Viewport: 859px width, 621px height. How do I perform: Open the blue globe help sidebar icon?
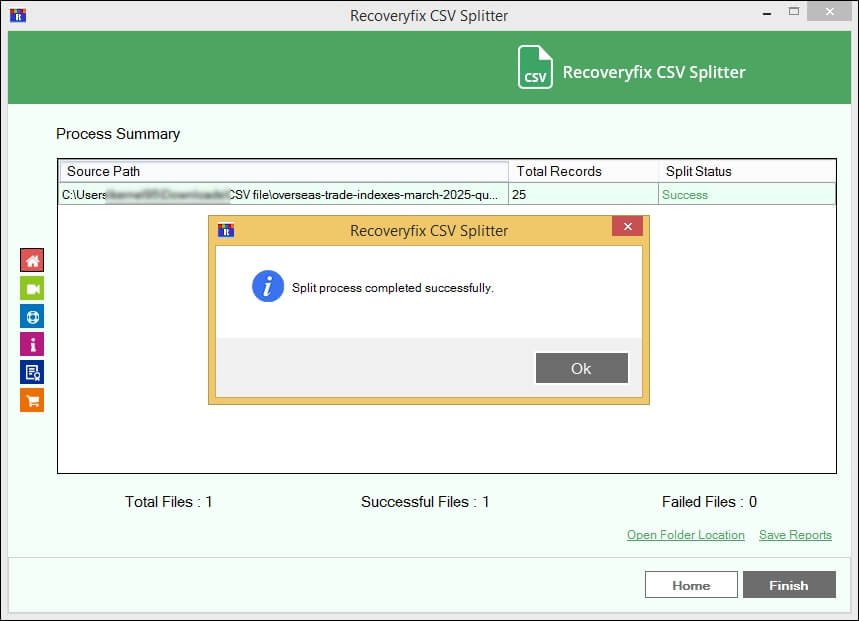(32, 317)
